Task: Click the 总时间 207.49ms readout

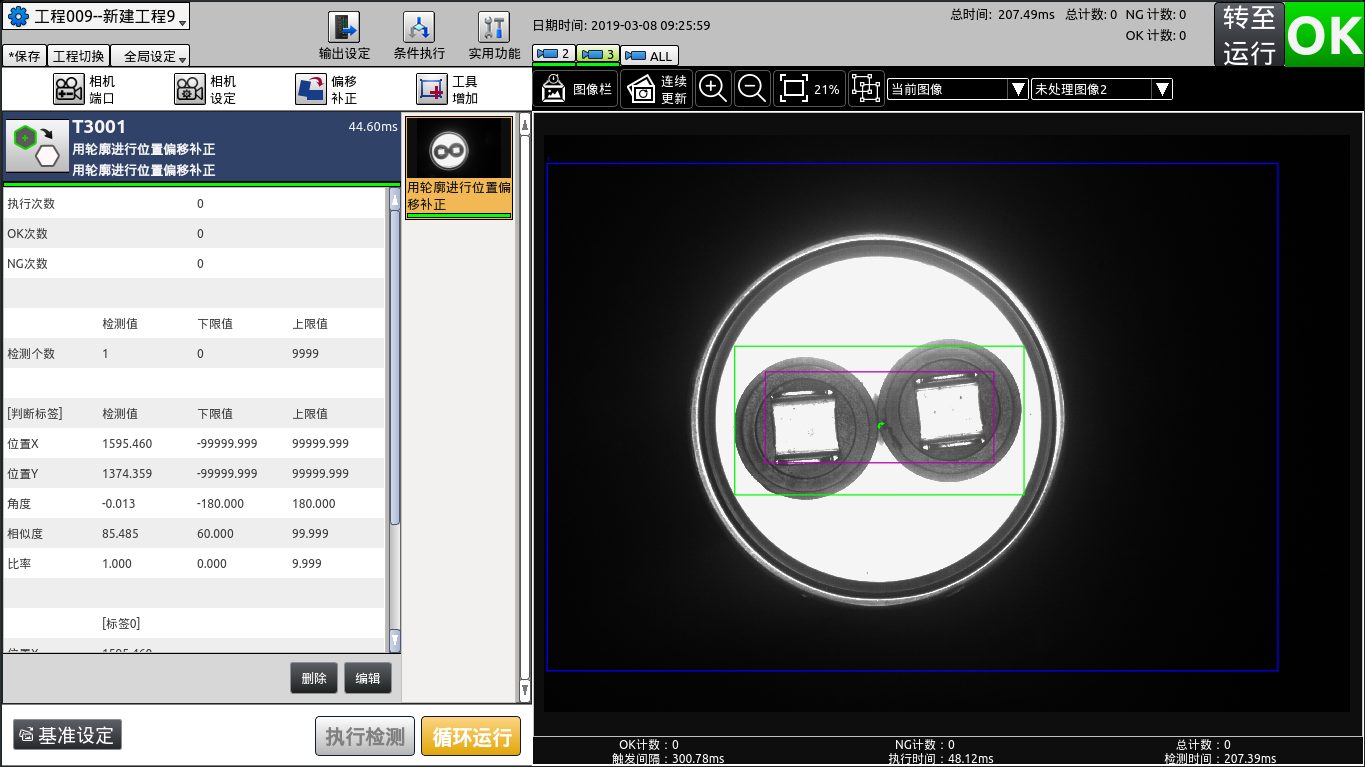Action: pos(1000,15)
